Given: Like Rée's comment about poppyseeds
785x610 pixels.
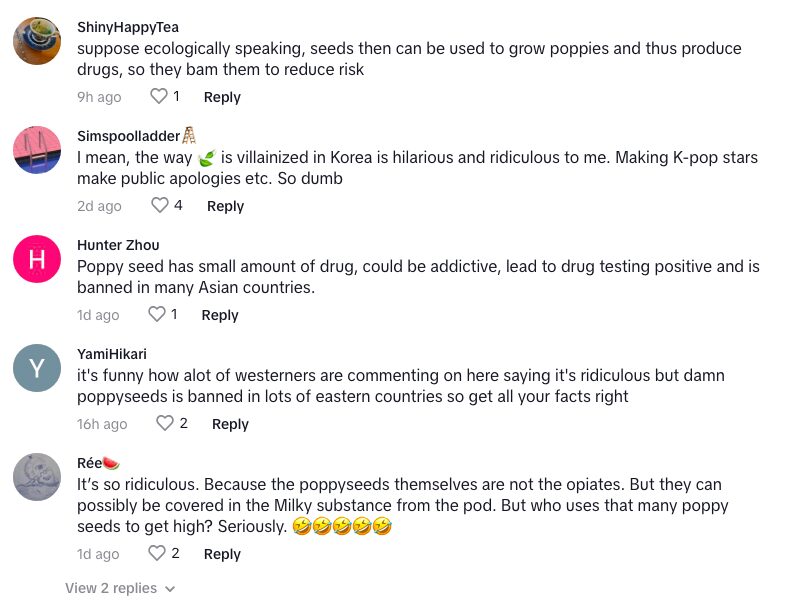Looking at the screenshot, I should [x=157, y=554].
